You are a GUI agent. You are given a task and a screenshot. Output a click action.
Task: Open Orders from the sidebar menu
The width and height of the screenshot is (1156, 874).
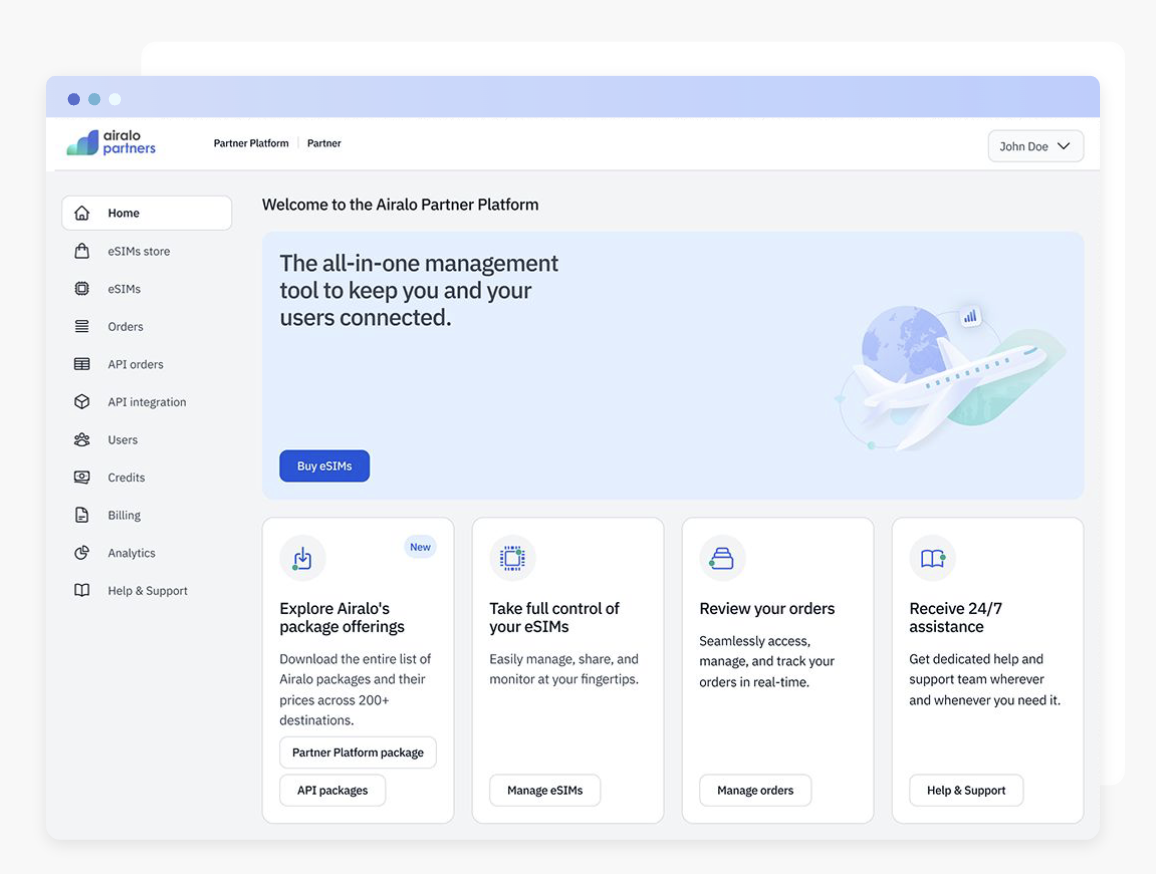tap(125, 327)
